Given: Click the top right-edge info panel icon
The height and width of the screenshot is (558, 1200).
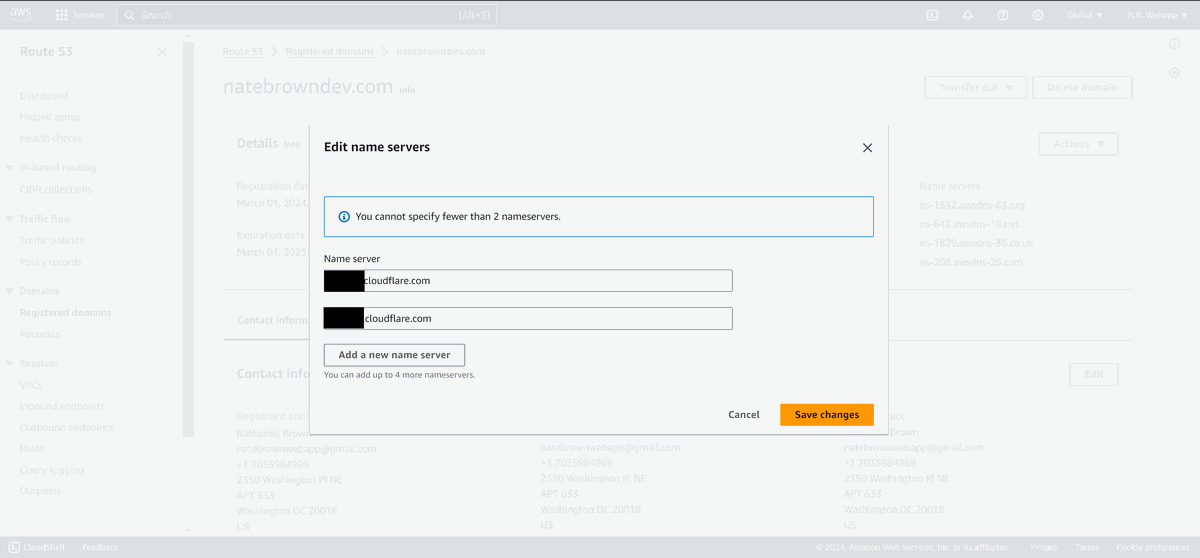Looking at the screenshot, I should point(1175,45).
